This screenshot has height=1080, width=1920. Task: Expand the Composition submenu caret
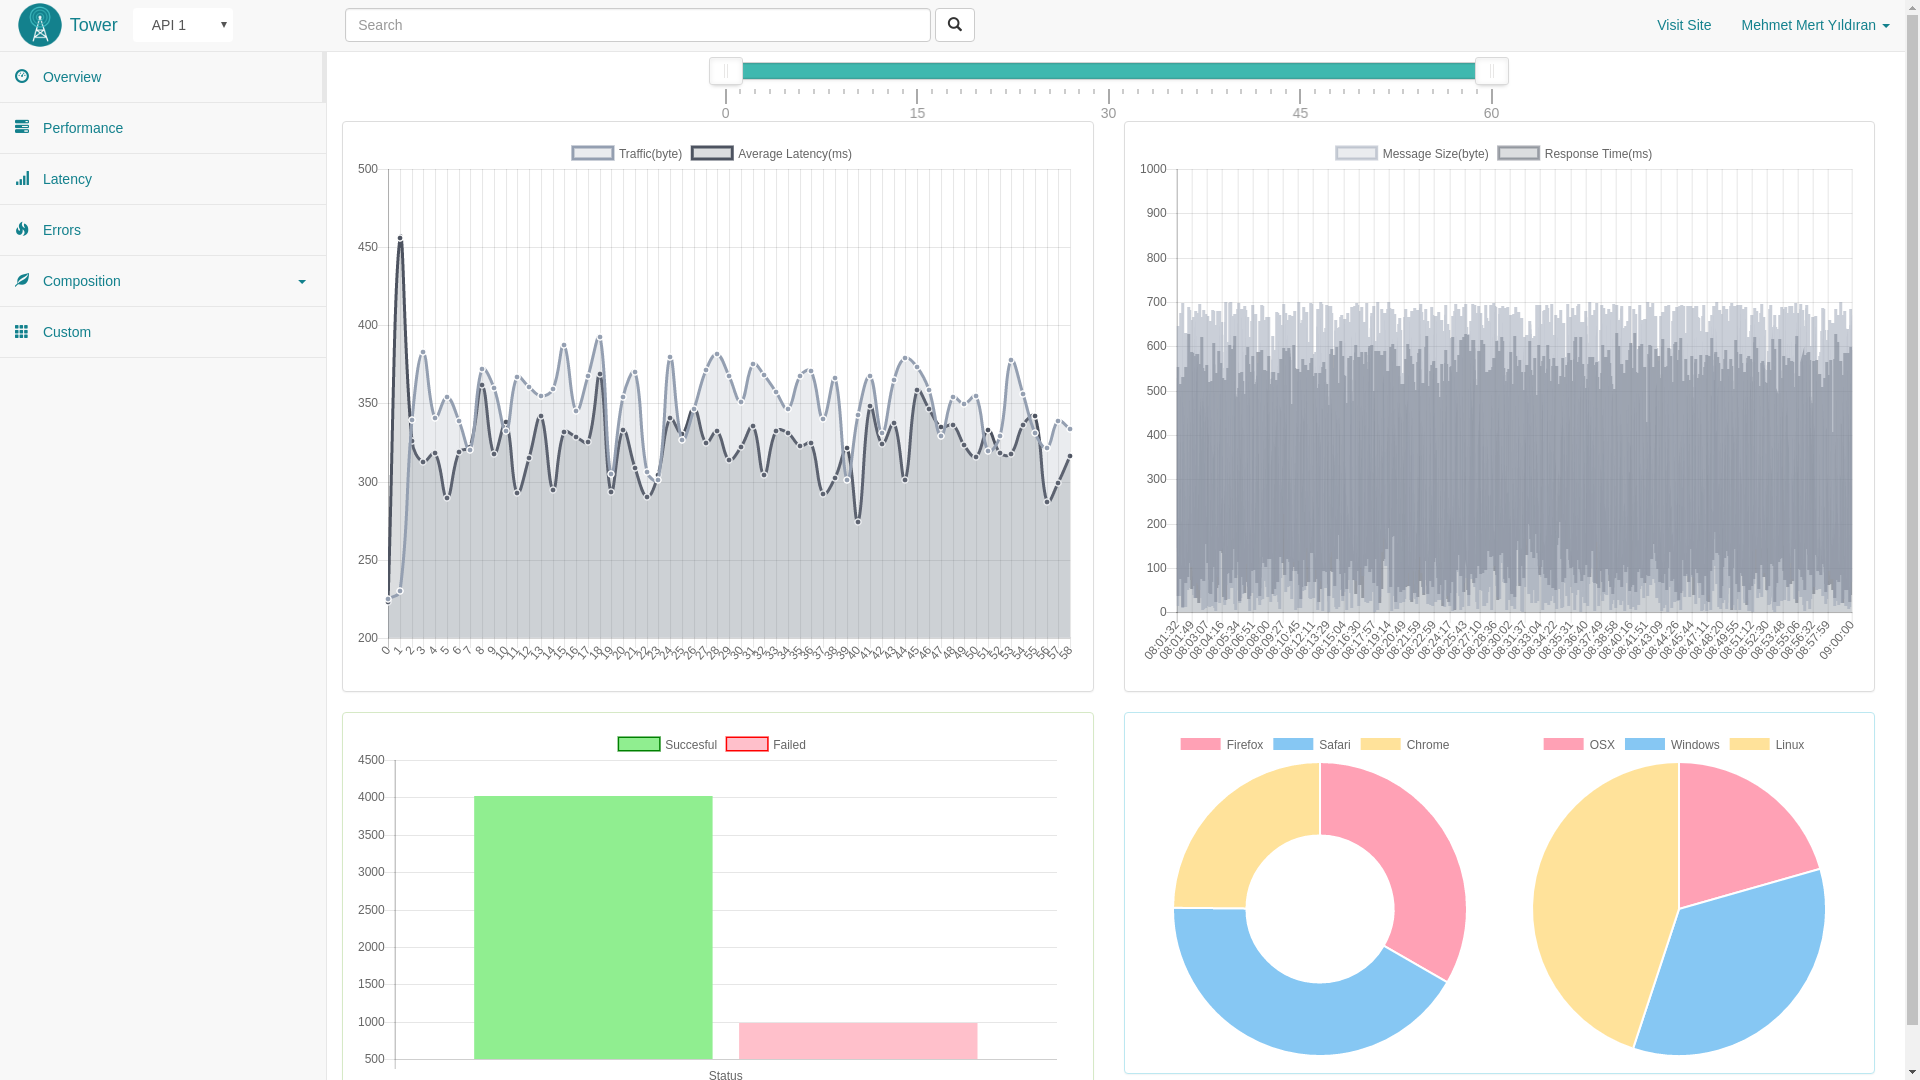pos(302,282)
